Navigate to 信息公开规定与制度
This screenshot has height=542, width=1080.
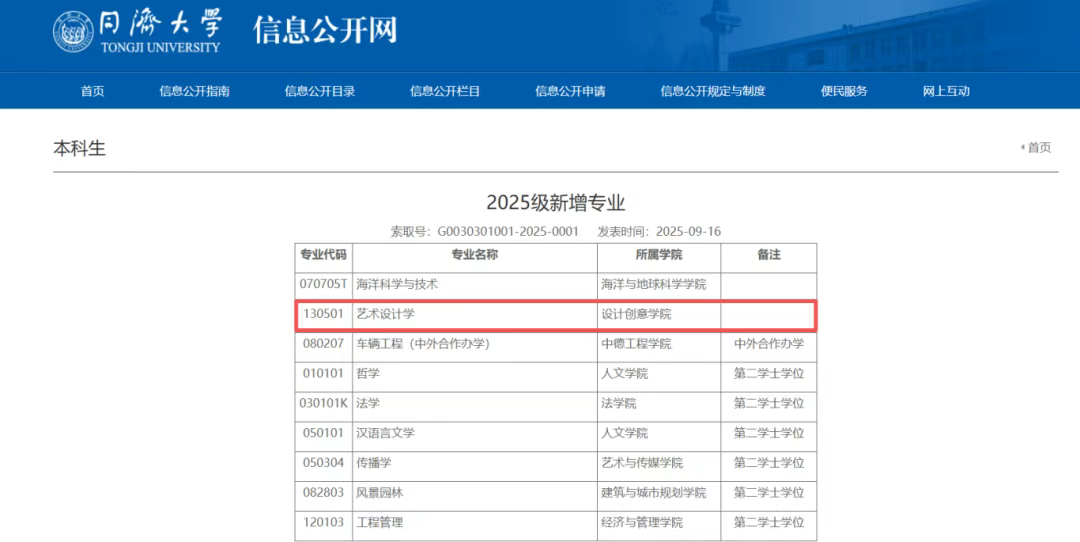pos(712,91)
